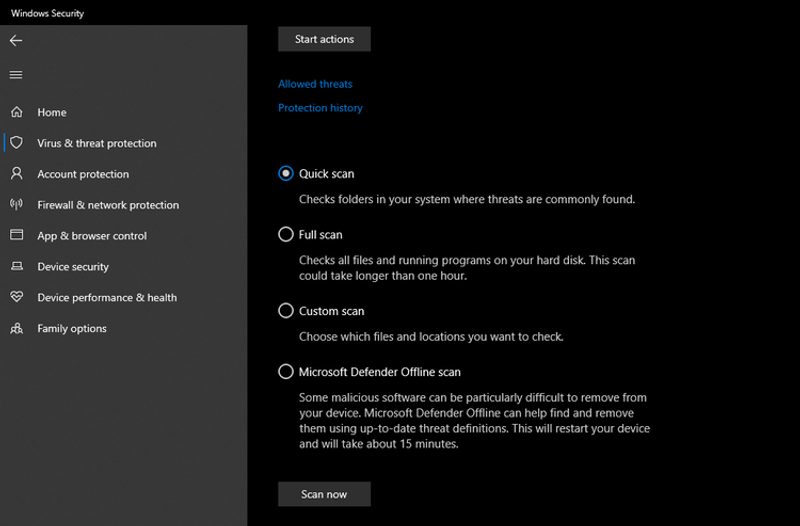Image resolution: width=800 pixels, height=526 pixels.
Task: Select the Microsoft Defender Offline scan option
Action: [x=286, y=372]
